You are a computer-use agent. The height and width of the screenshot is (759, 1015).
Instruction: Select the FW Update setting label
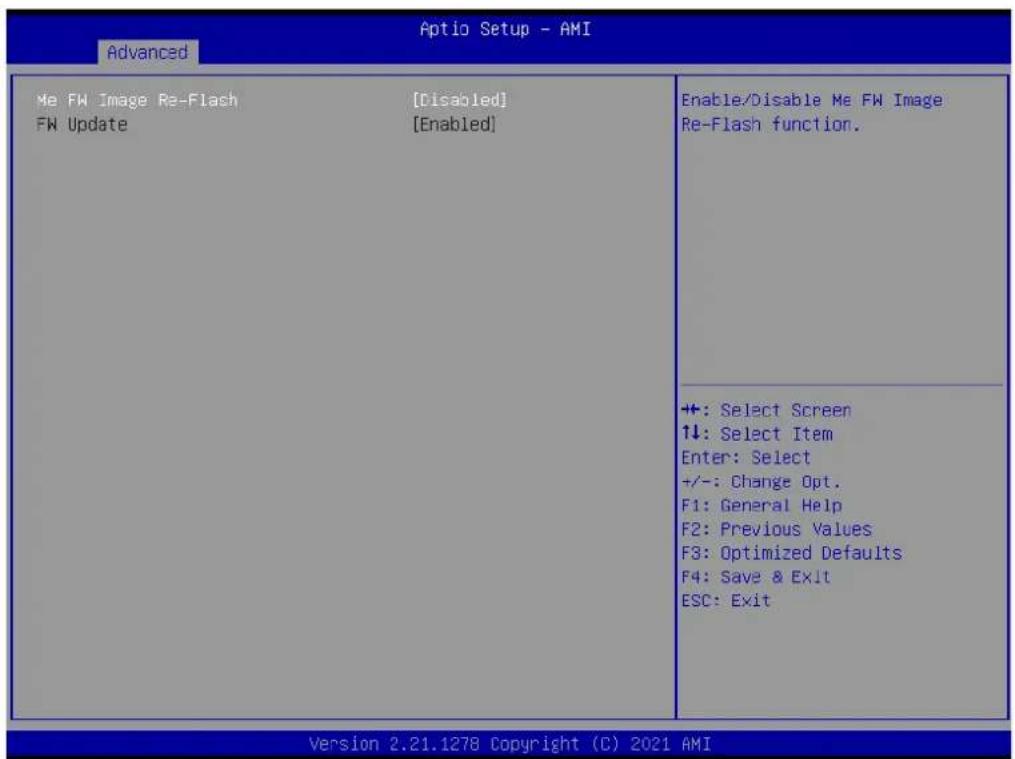tap(82, 124)
